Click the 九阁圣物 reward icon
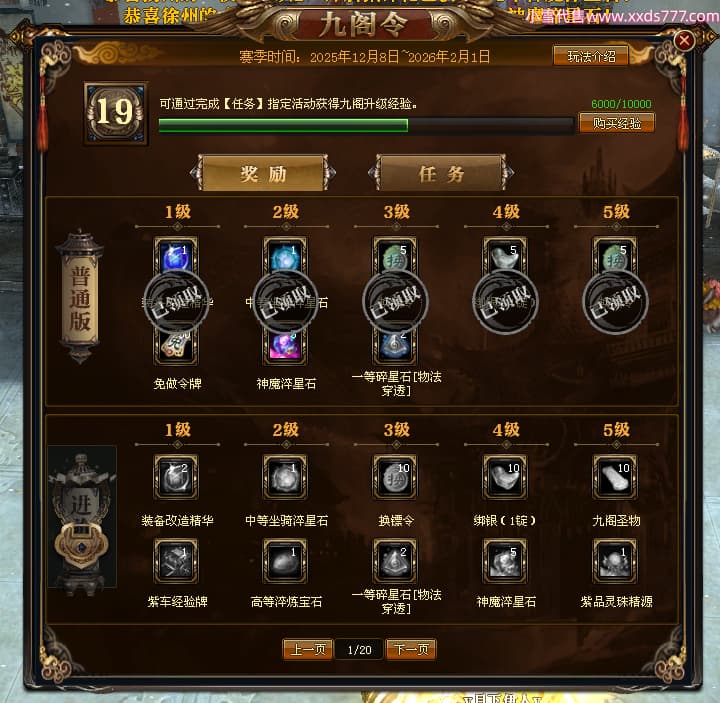720x703 pixels. tap(615, 477)
